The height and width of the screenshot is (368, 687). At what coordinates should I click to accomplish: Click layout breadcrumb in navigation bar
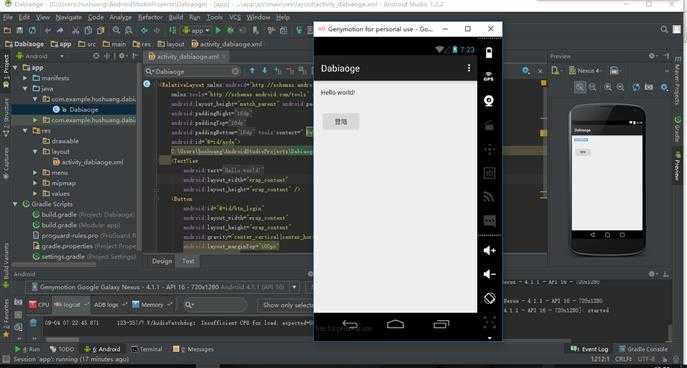click(171, 44)
